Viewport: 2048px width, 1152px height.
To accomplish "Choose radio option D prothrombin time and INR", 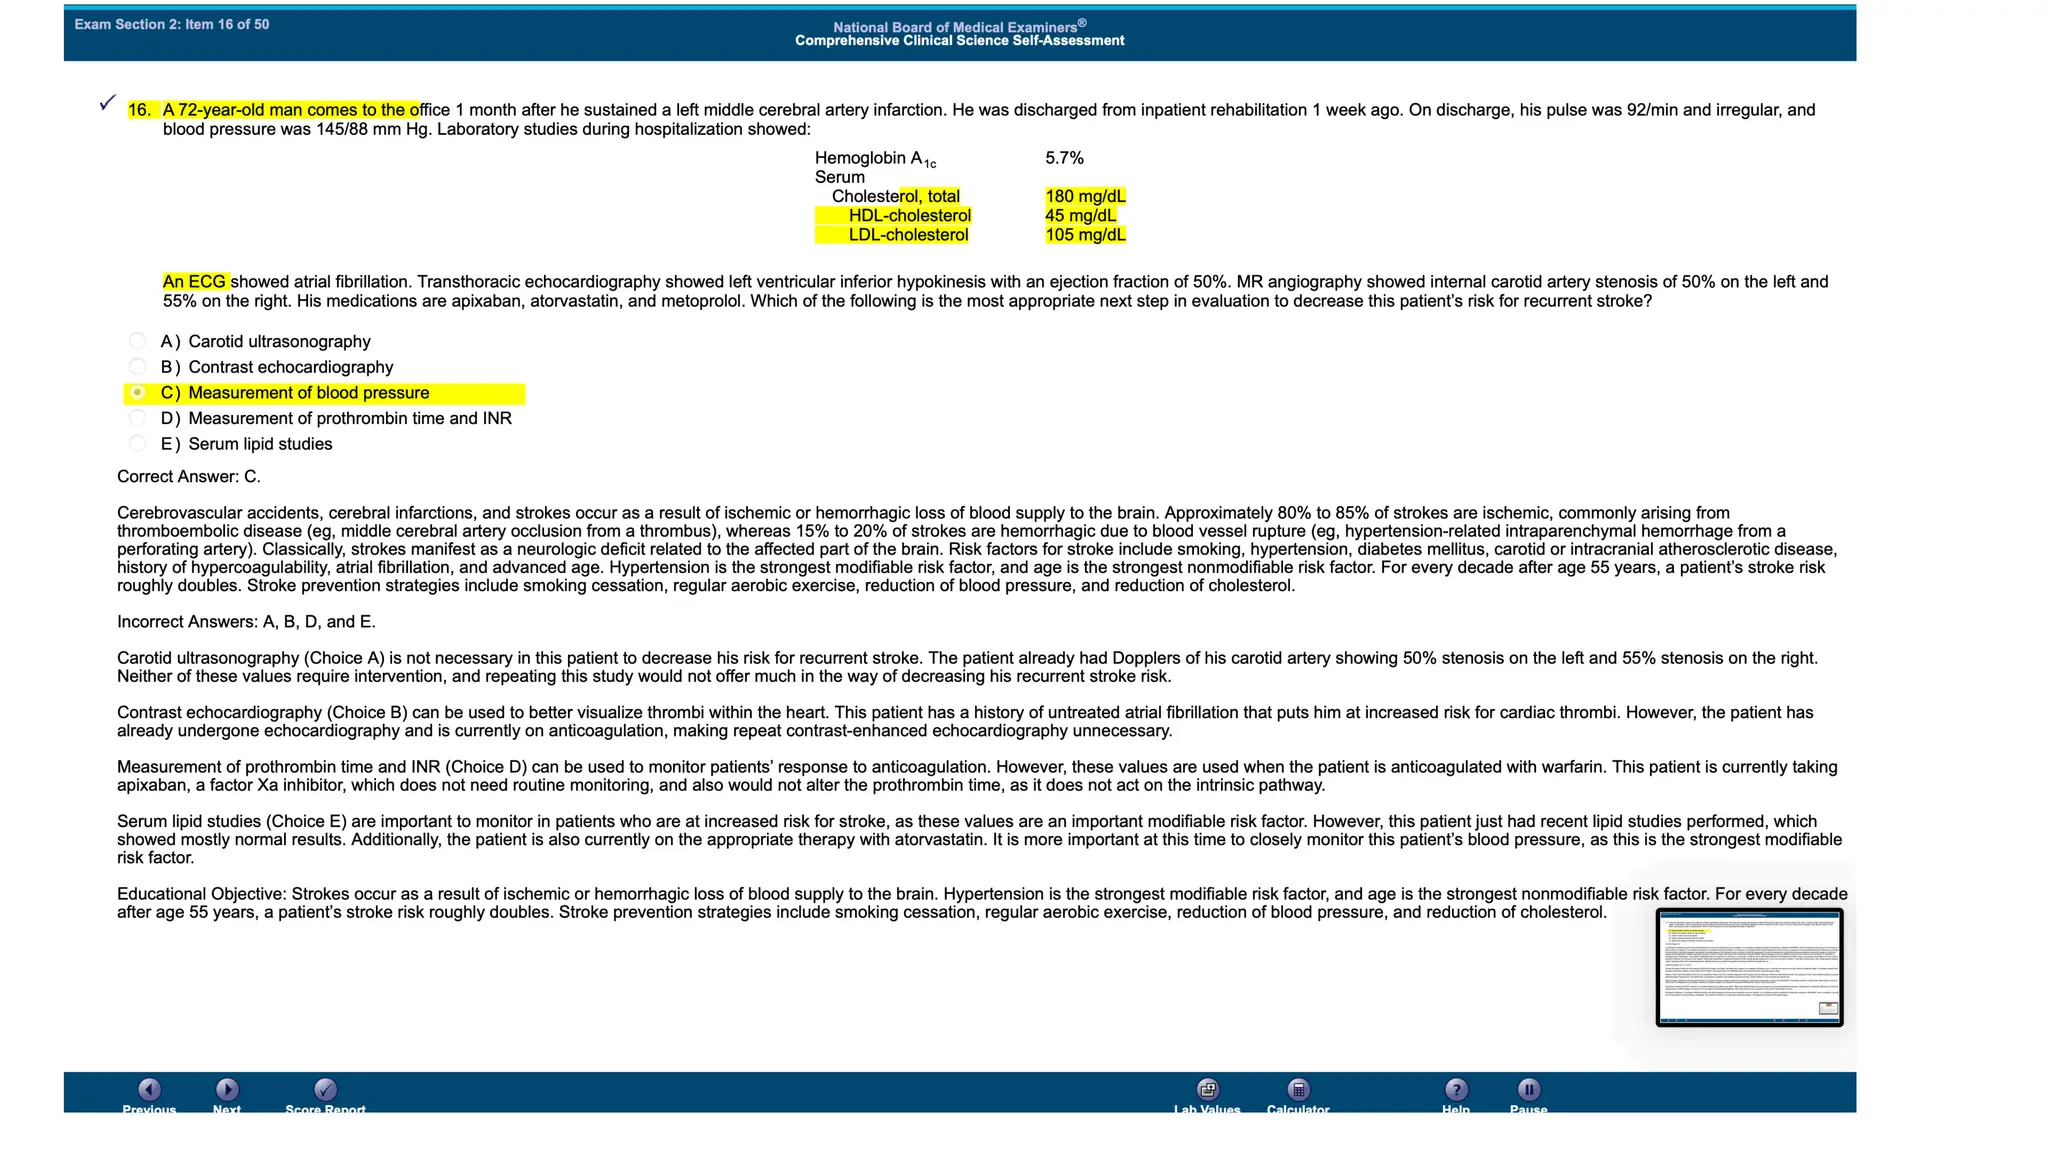I will click(x=138, y=418).
